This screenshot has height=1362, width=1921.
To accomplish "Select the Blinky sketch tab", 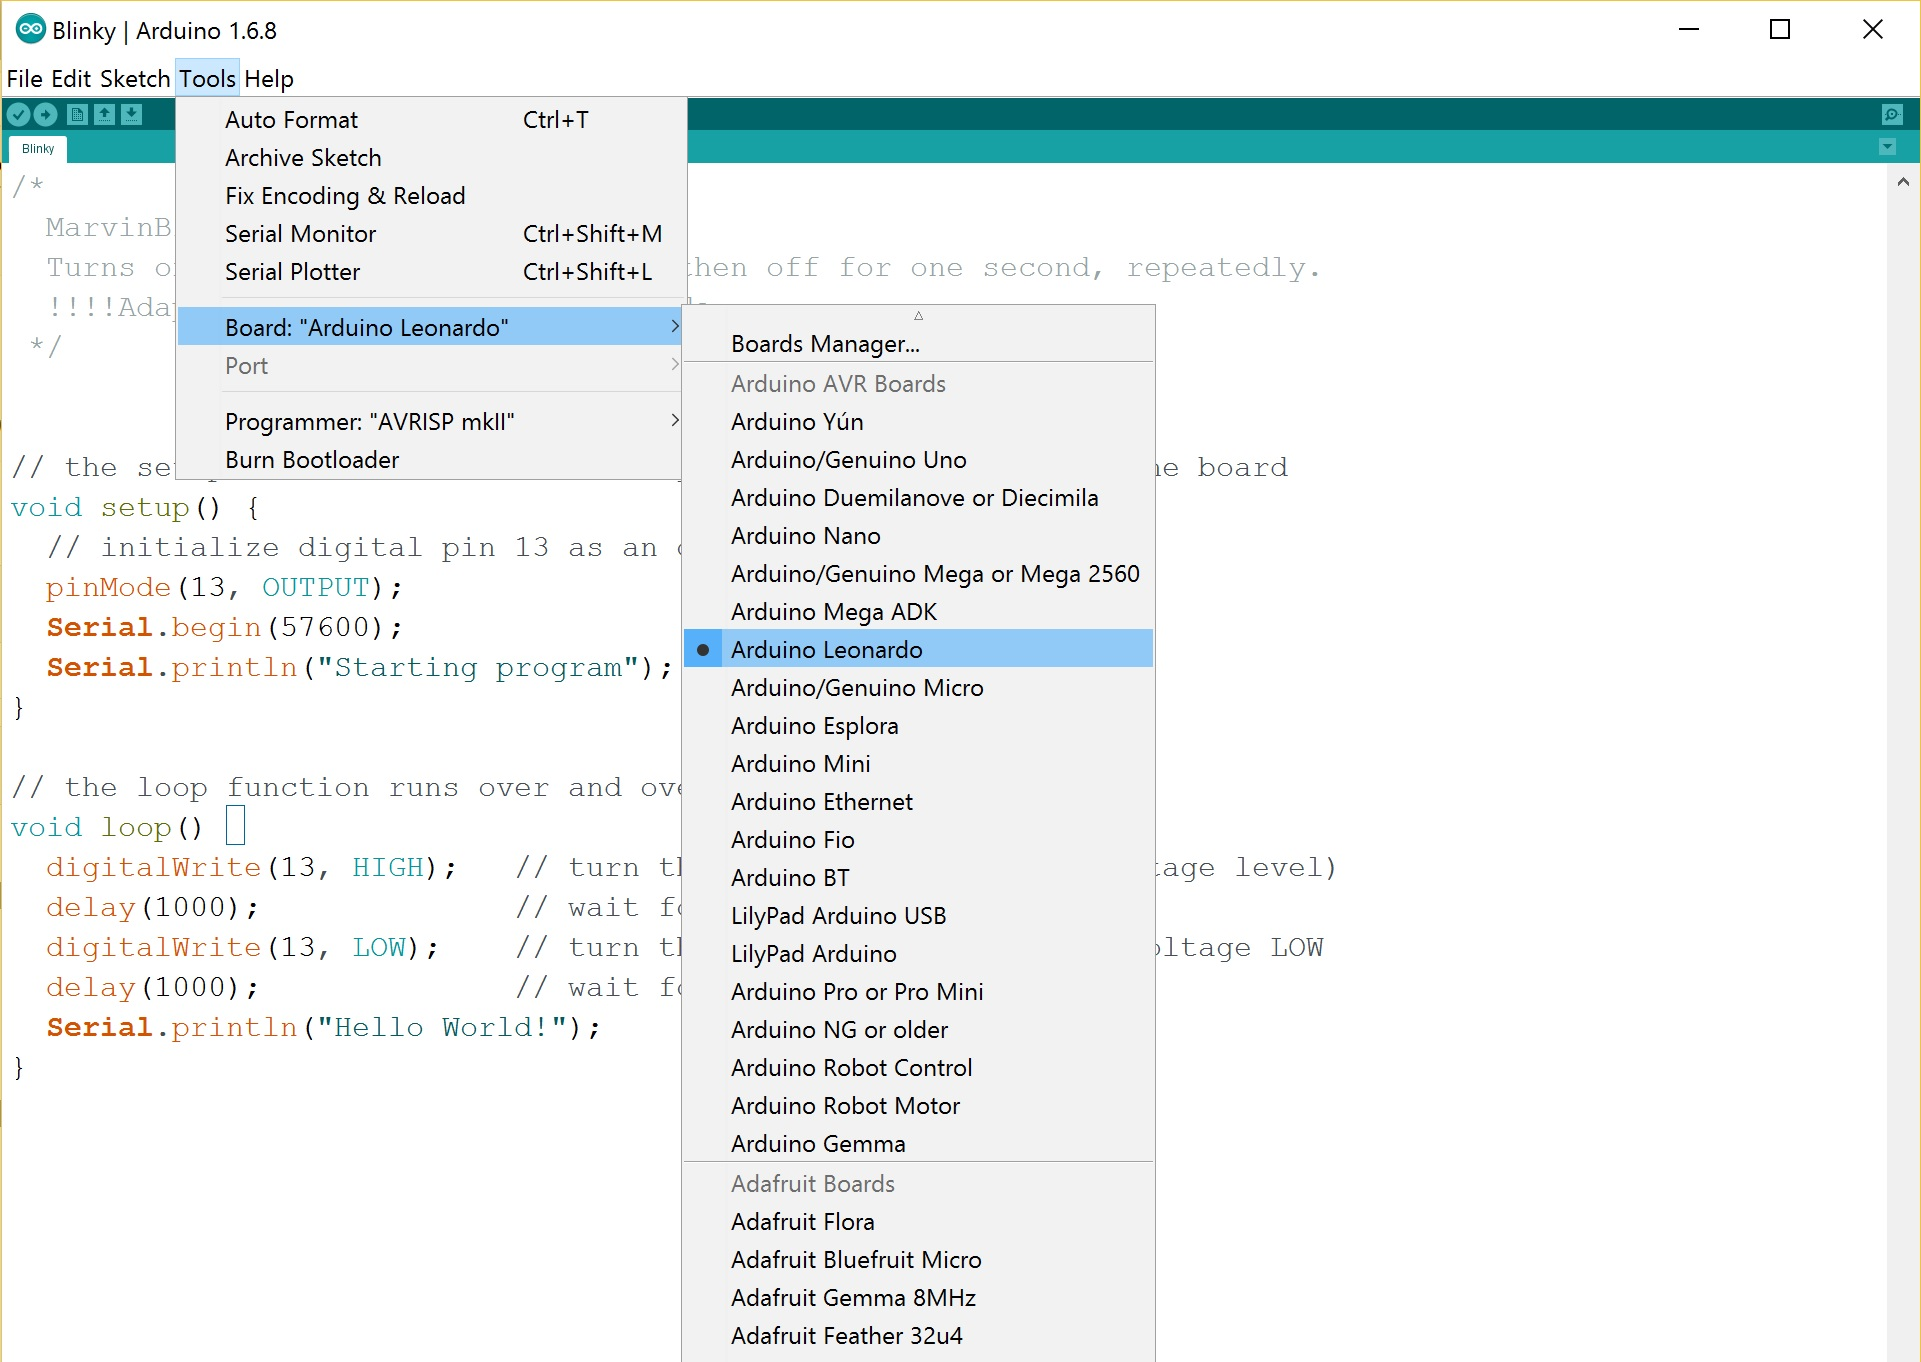I will [x=38, y=149].
